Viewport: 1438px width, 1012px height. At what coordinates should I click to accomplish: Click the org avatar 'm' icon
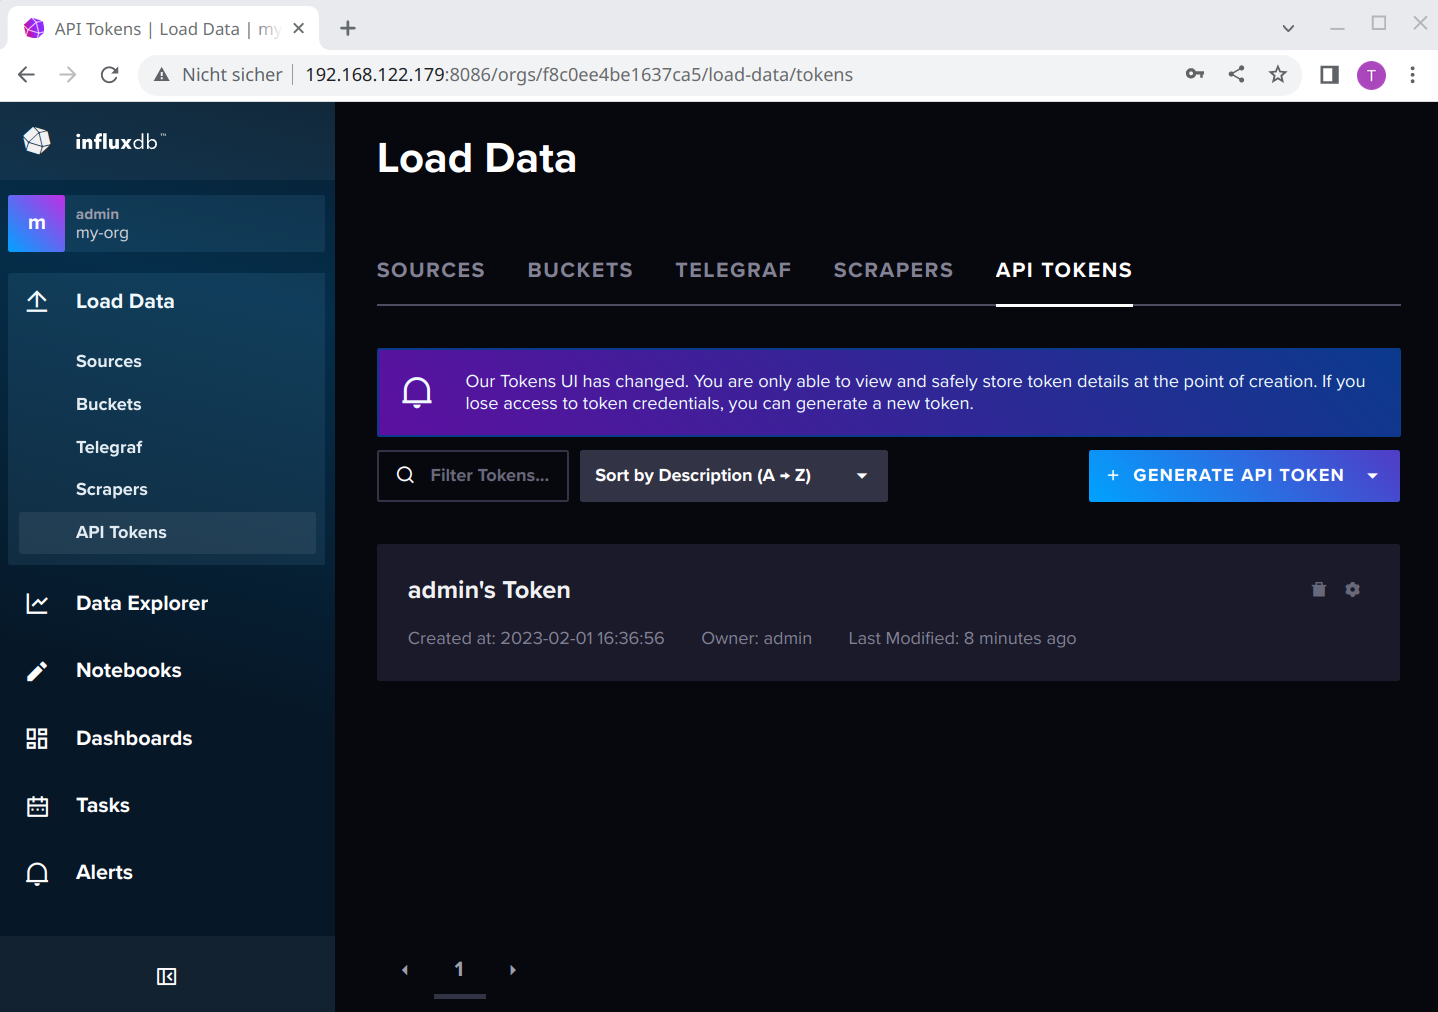pyautogui.click(x=36, y=223)
